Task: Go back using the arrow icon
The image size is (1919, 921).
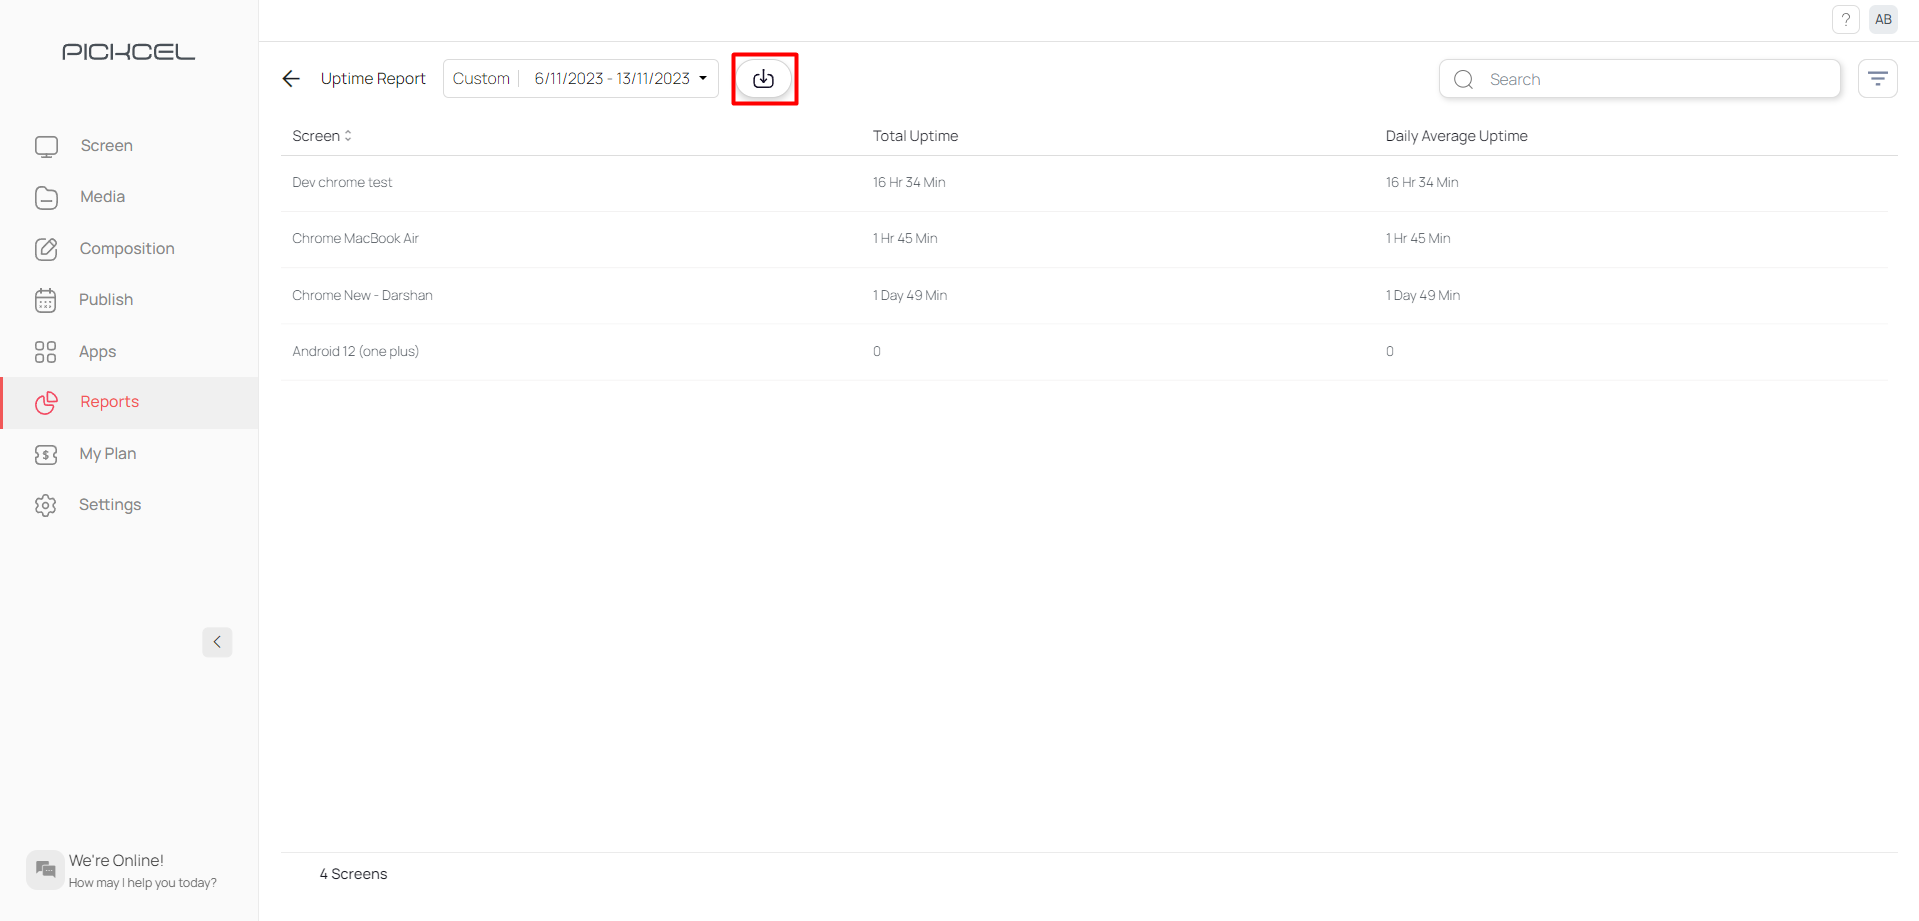Action: (x=291, y=79)
